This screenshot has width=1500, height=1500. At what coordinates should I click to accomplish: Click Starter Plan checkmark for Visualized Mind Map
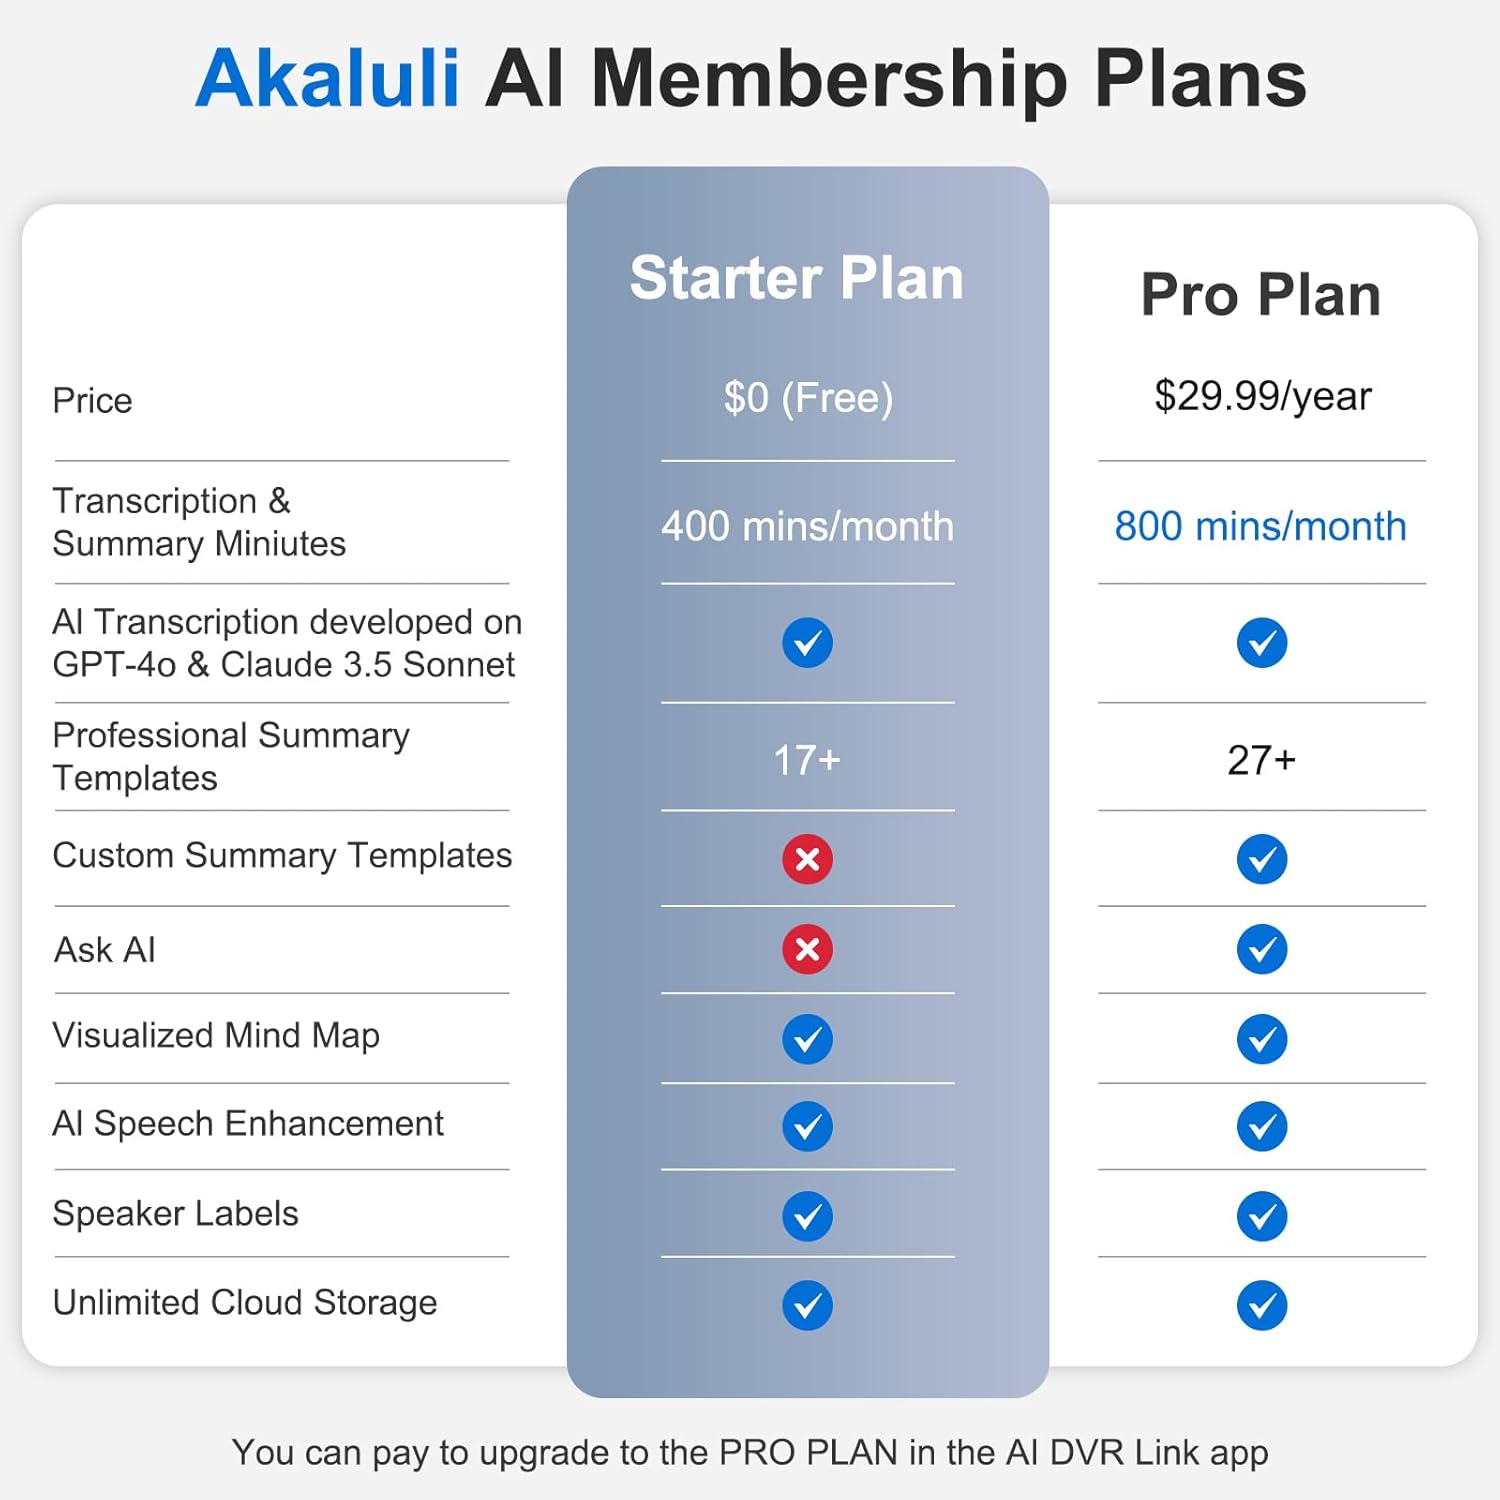pos(807,1039)
